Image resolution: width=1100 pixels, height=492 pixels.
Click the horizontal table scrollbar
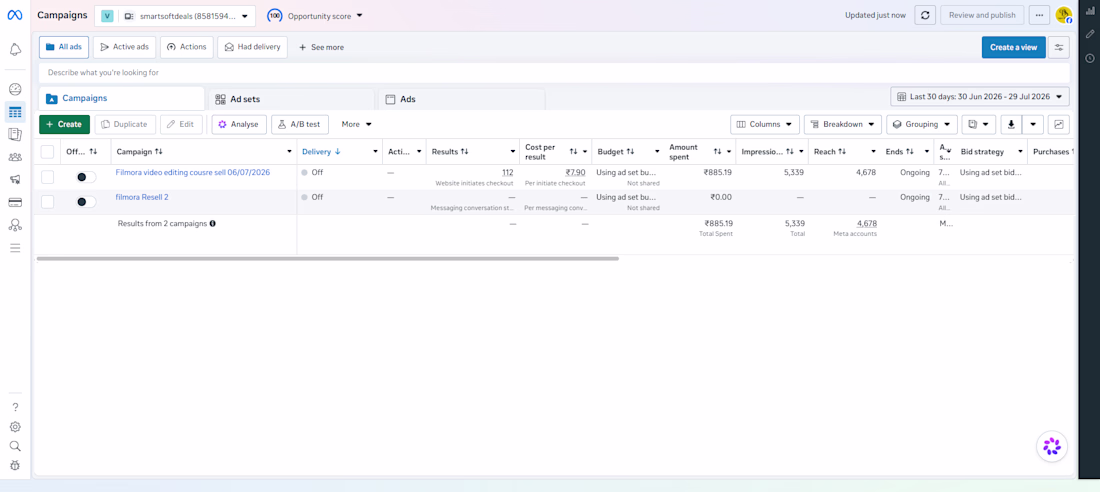coord(328,259)
